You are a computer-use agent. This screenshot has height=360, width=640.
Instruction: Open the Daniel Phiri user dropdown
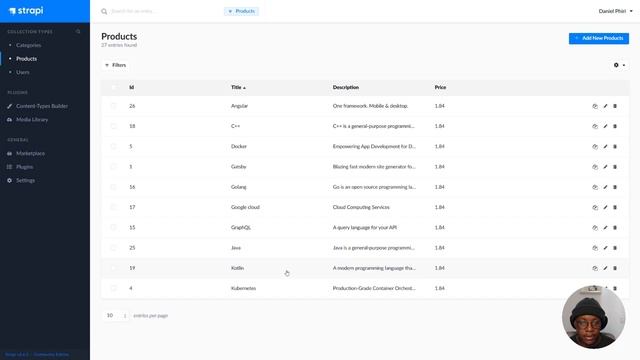[x=616, y=11]
